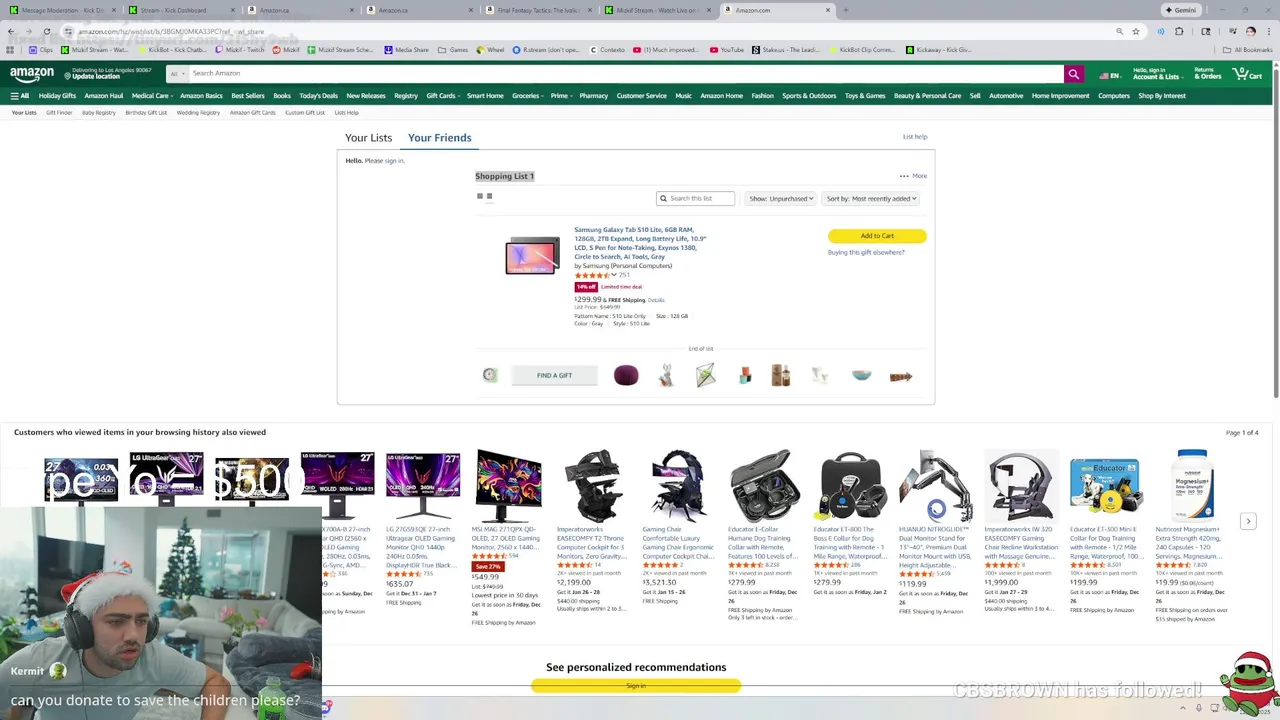The width and height of the screenshot is (1280, 720).
Task: Click the Amazon search input field
Action: tap(625, 74)
